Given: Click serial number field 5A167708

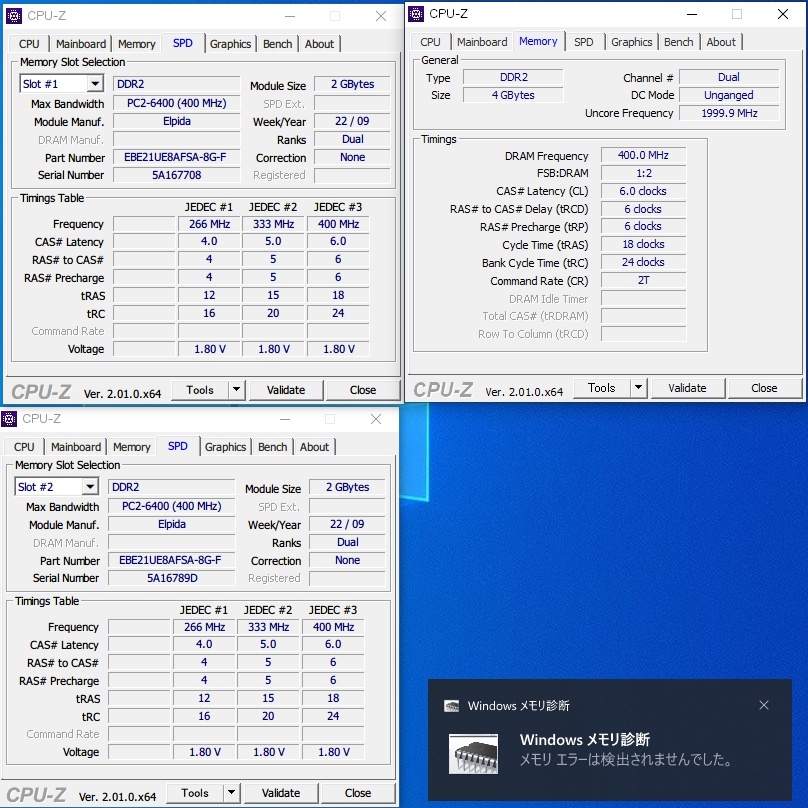Looking at the screenshot, I should [x=177, y=175].
